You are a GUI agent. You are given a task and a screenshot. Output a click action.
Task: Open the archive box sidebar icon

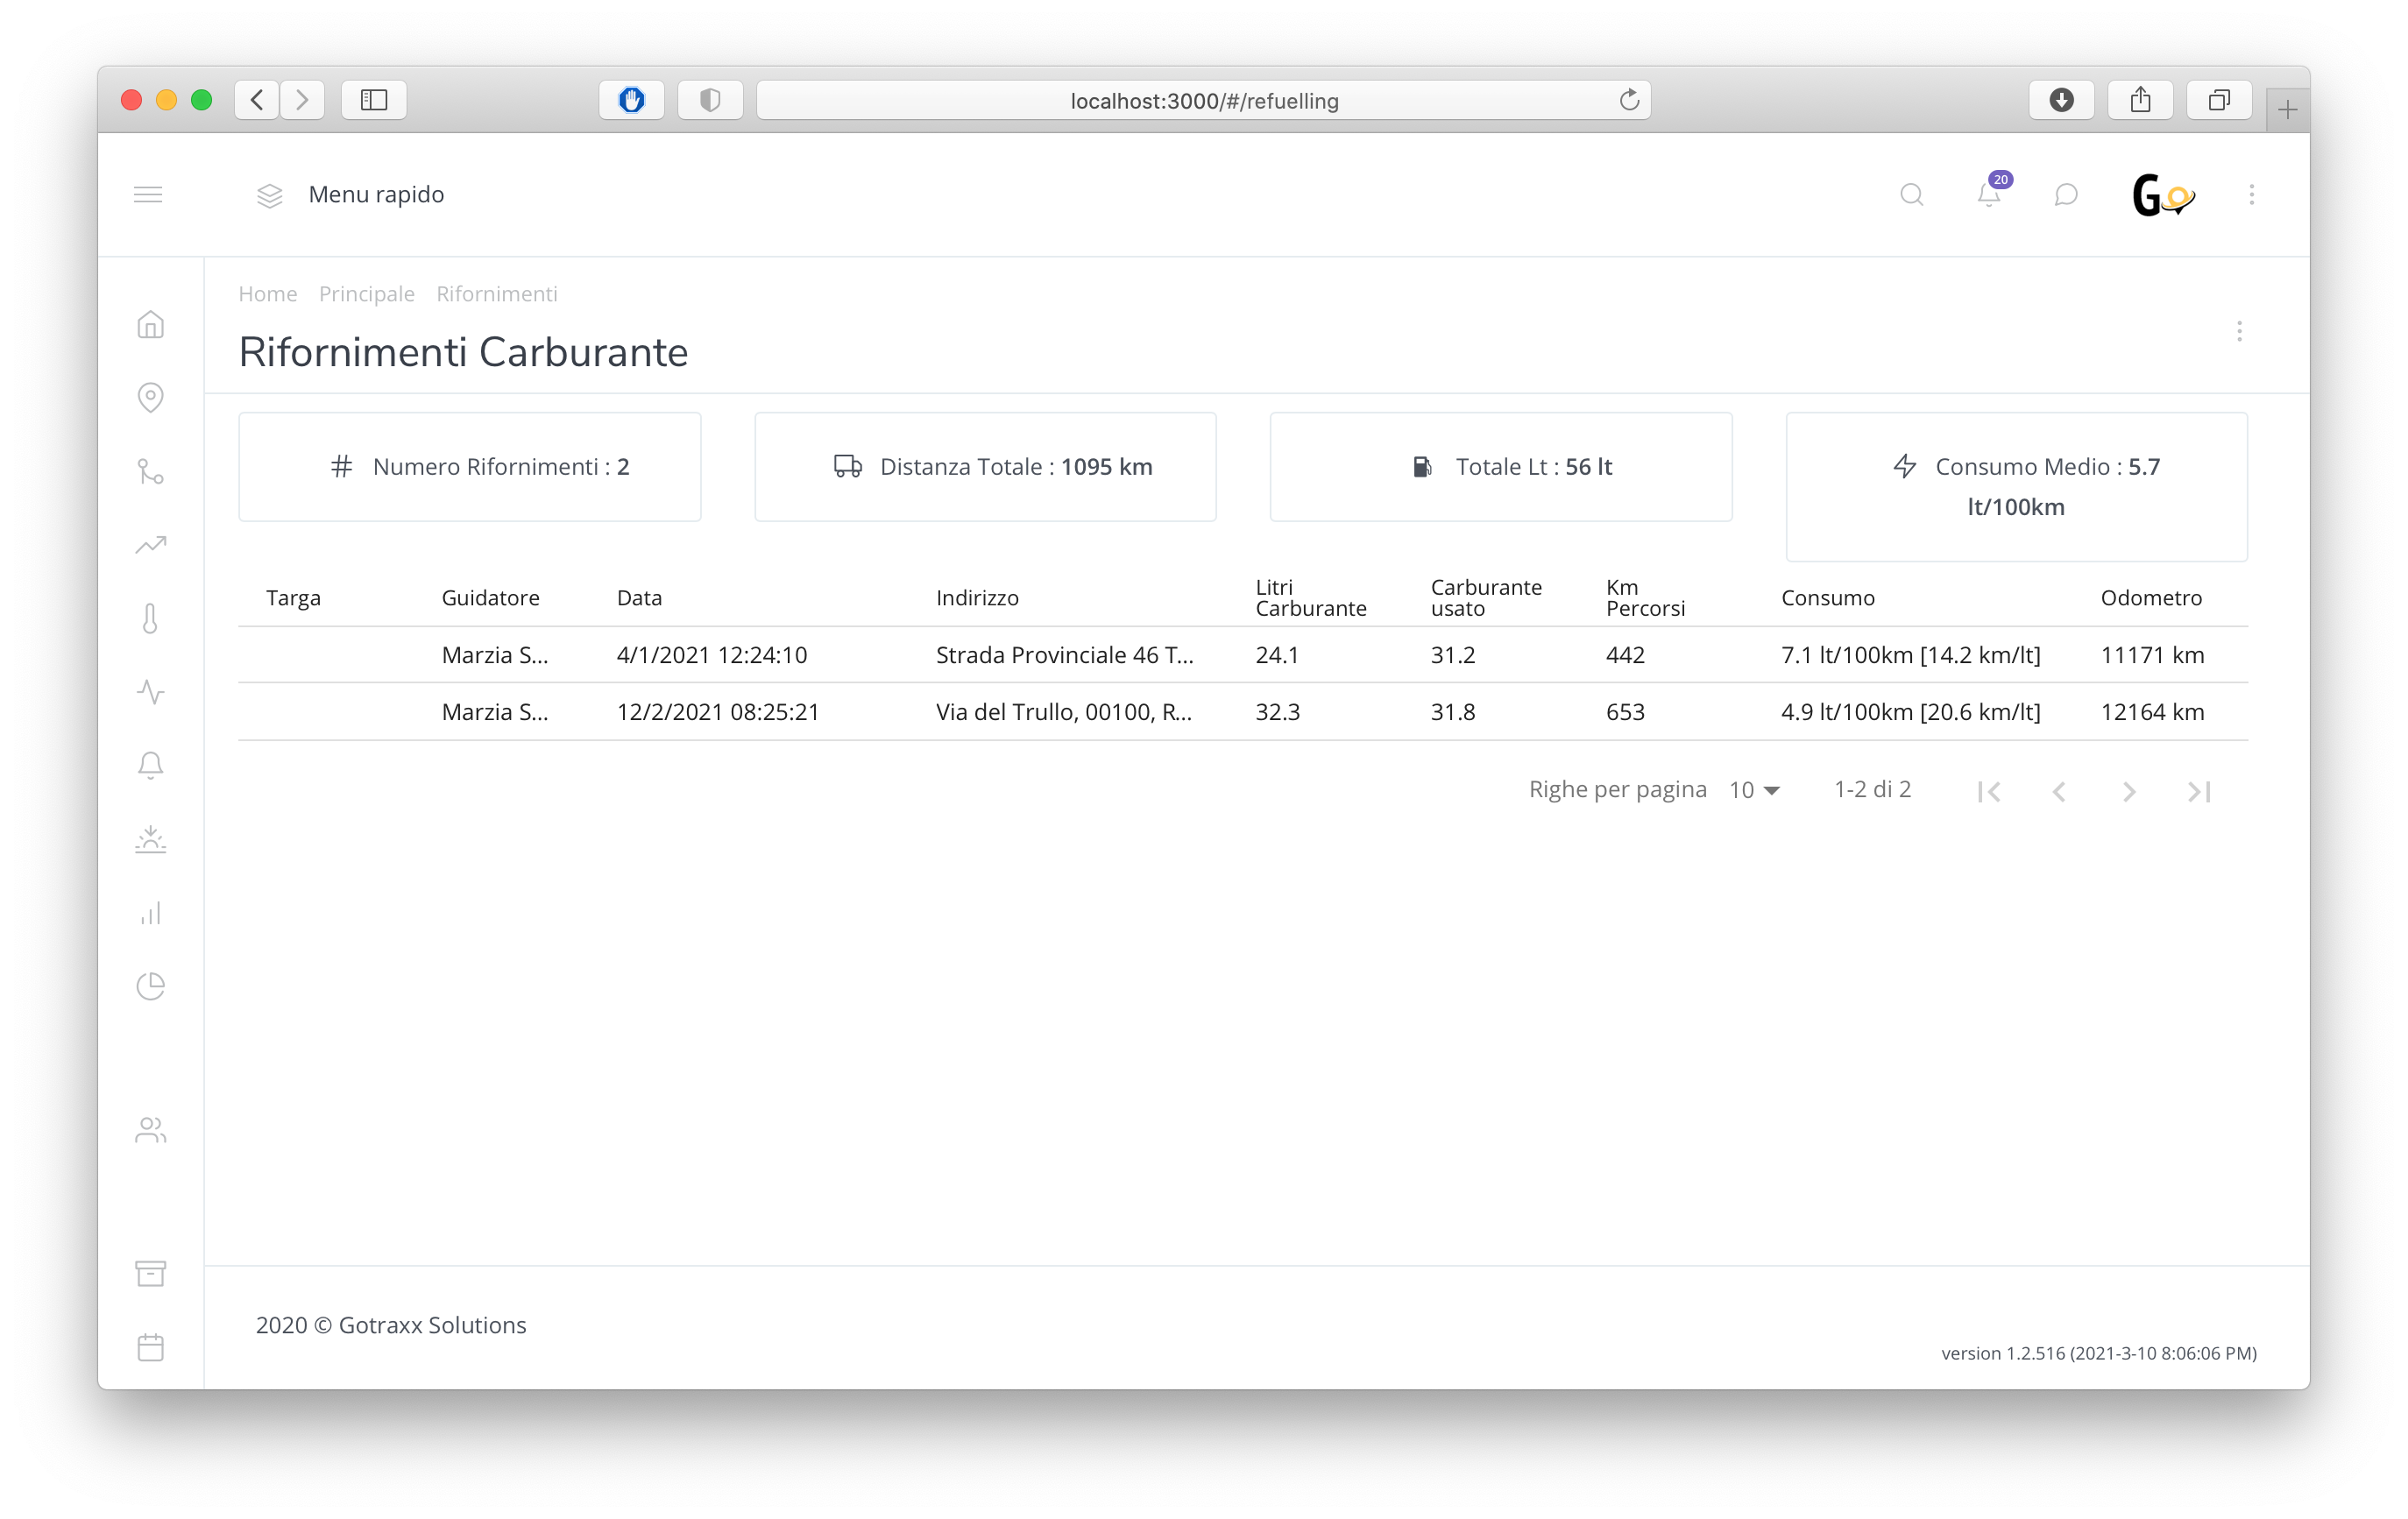coord(150,1274)
